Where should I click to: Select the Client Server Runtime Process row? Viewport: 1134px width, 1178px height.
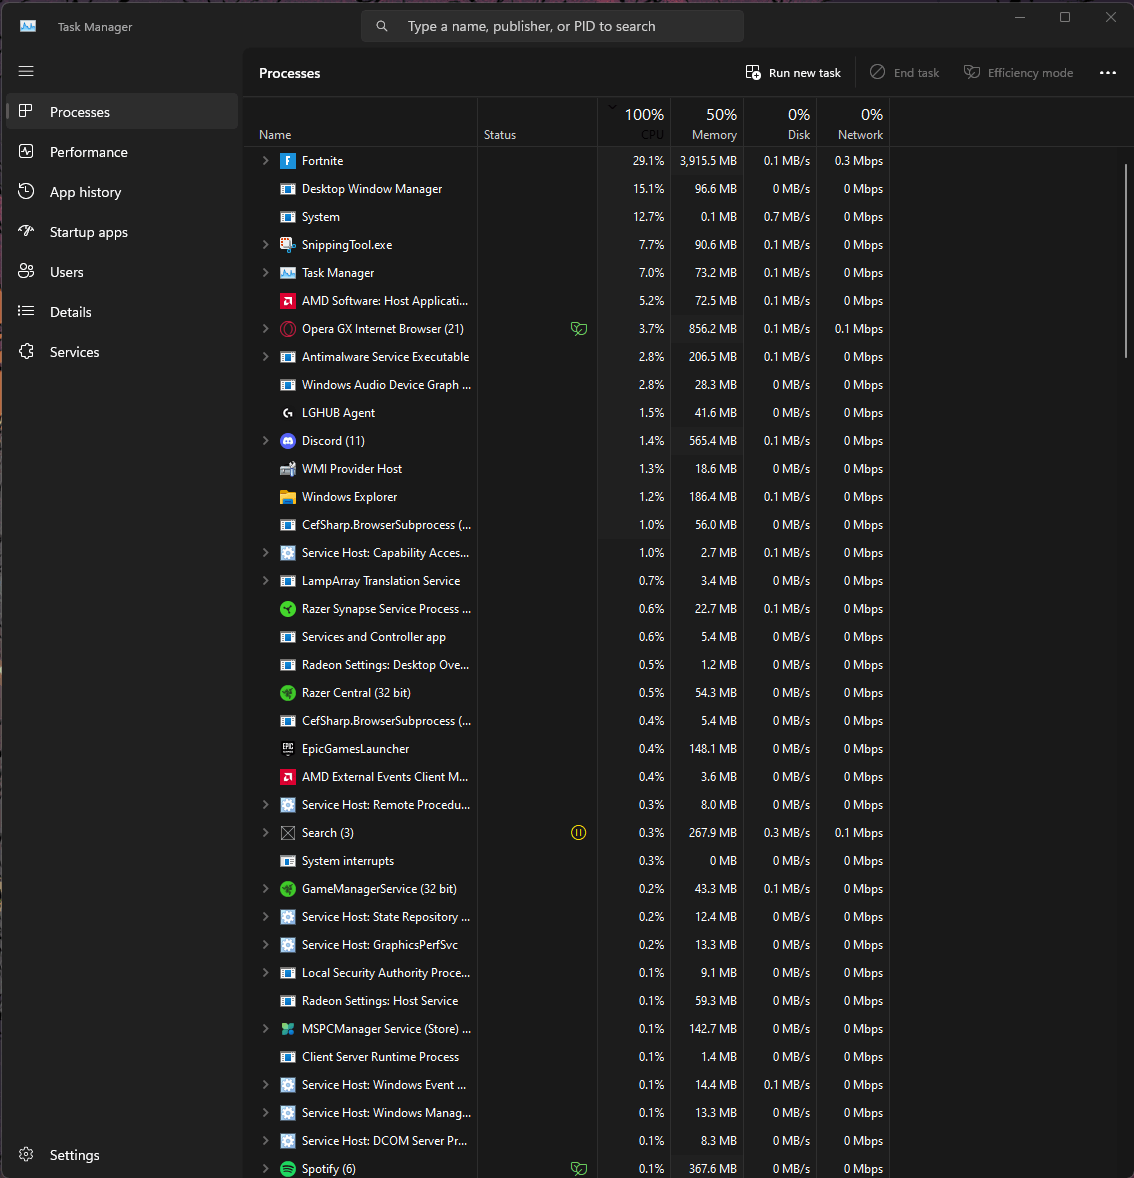click(567, 1057)
